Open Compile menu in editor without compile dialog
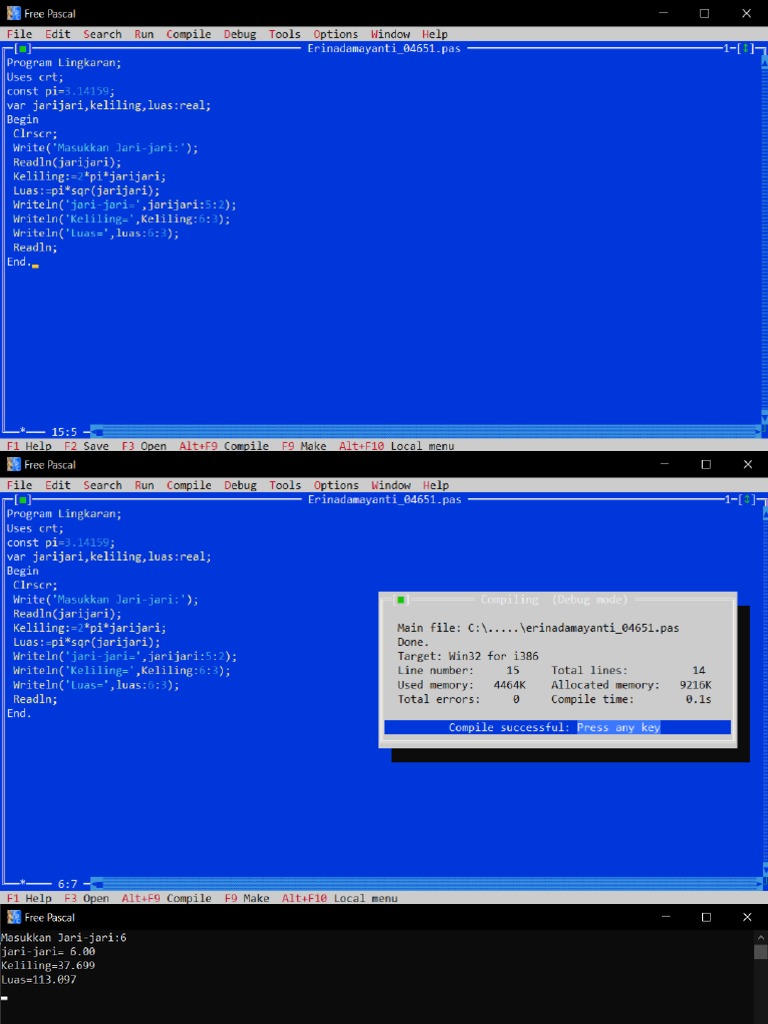The height and width of the screenshot is (1024, 768). pos(189,34)
